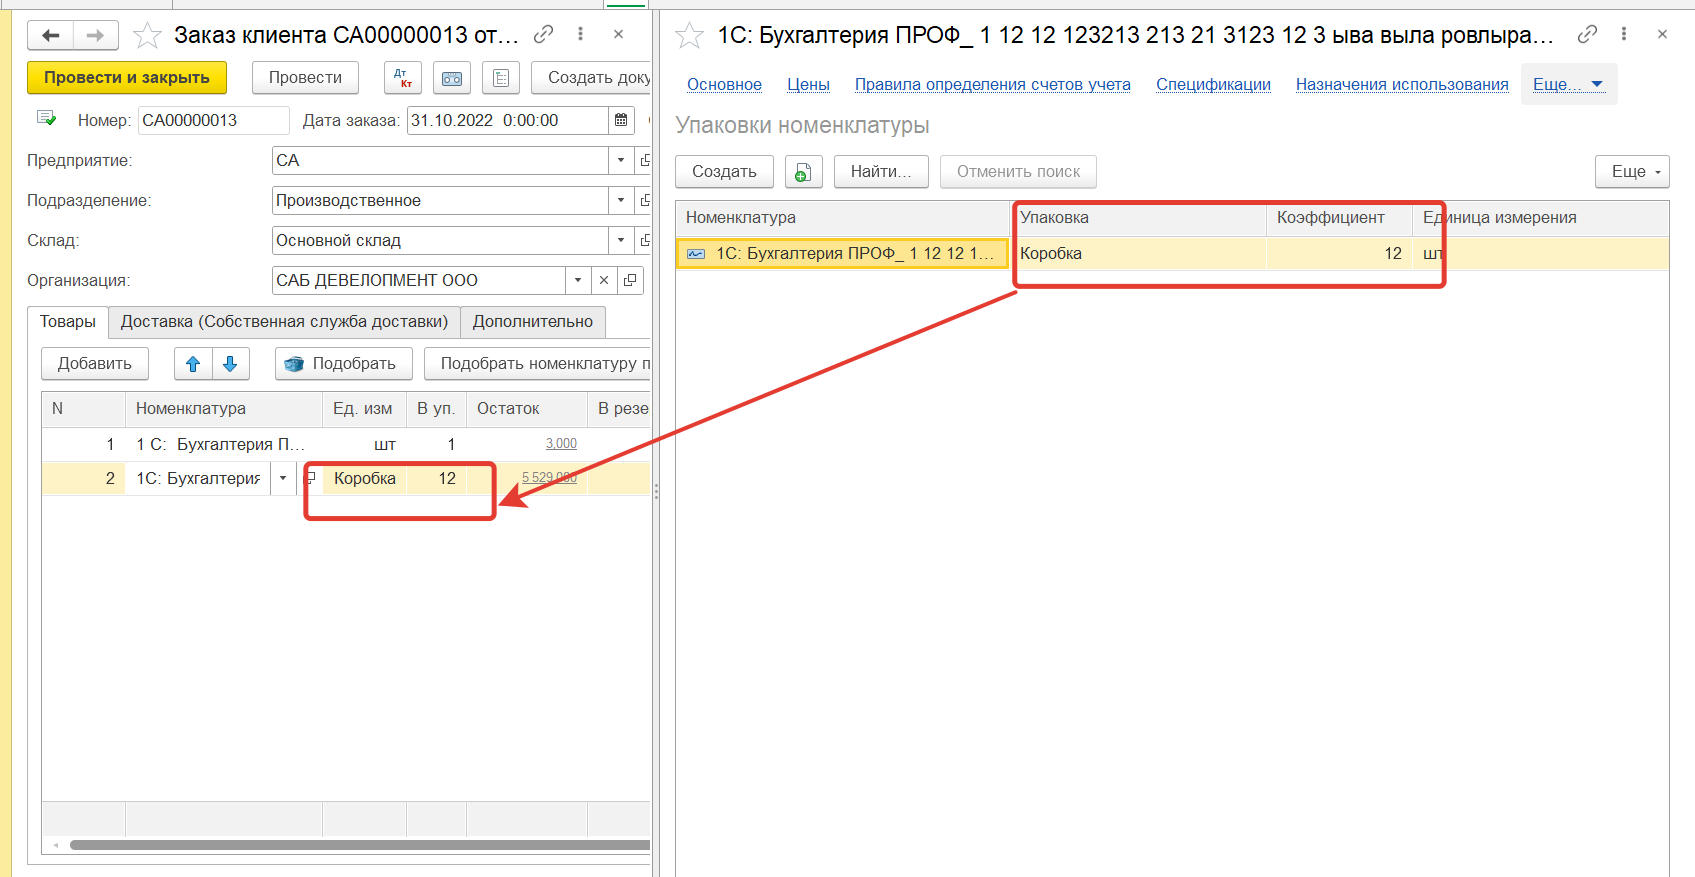Open calendar picker for Дата заказа

(621, 120)
